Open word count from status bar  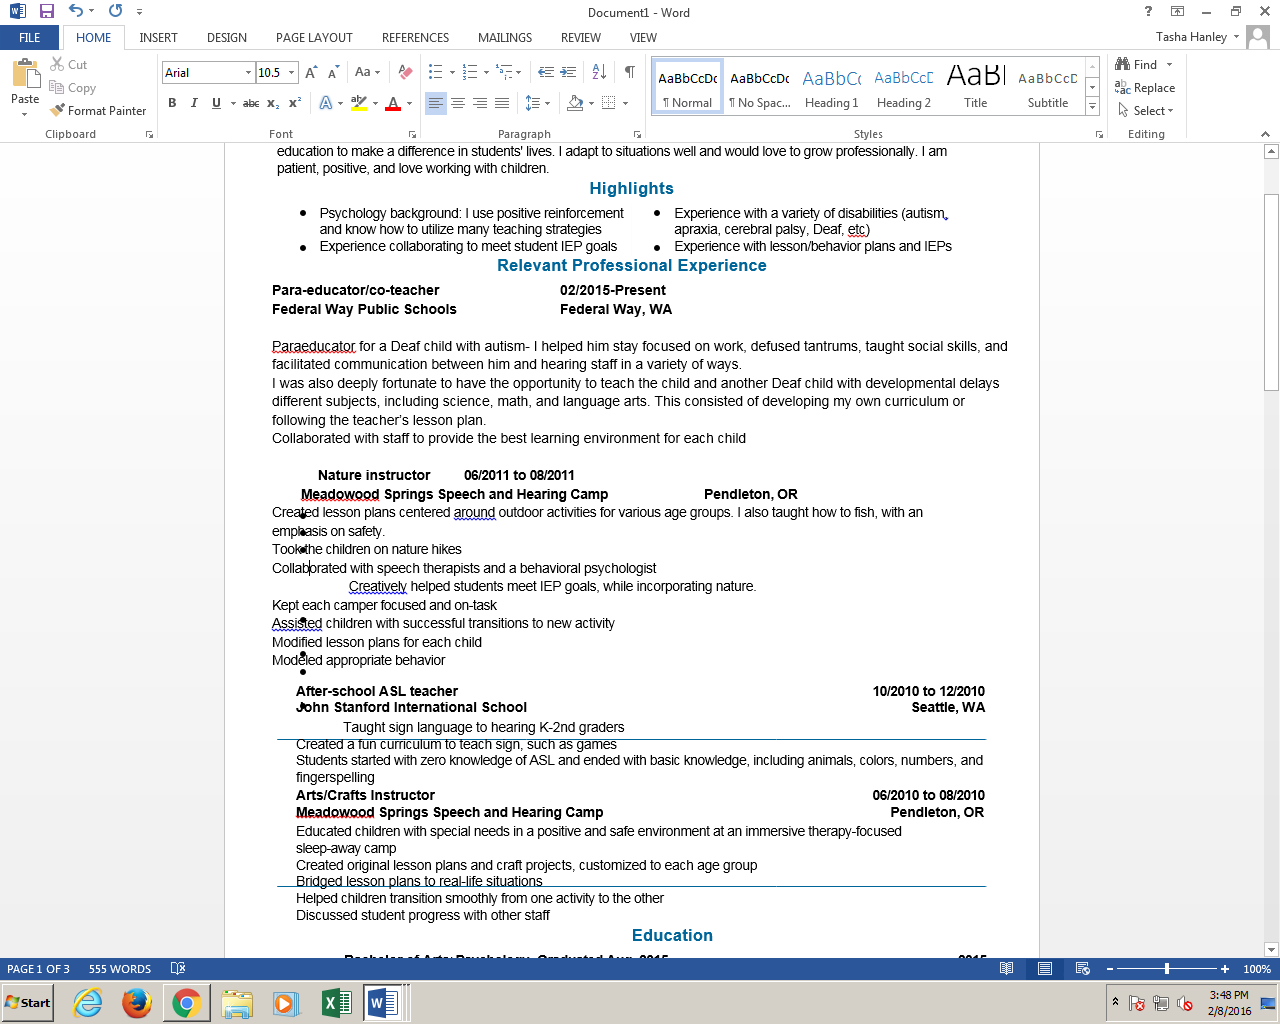click(x=120, y=968)
